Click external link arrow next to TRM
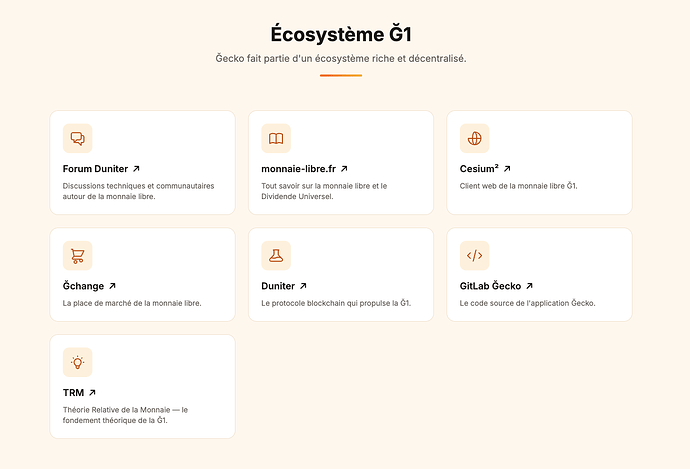 pos(92,392)
